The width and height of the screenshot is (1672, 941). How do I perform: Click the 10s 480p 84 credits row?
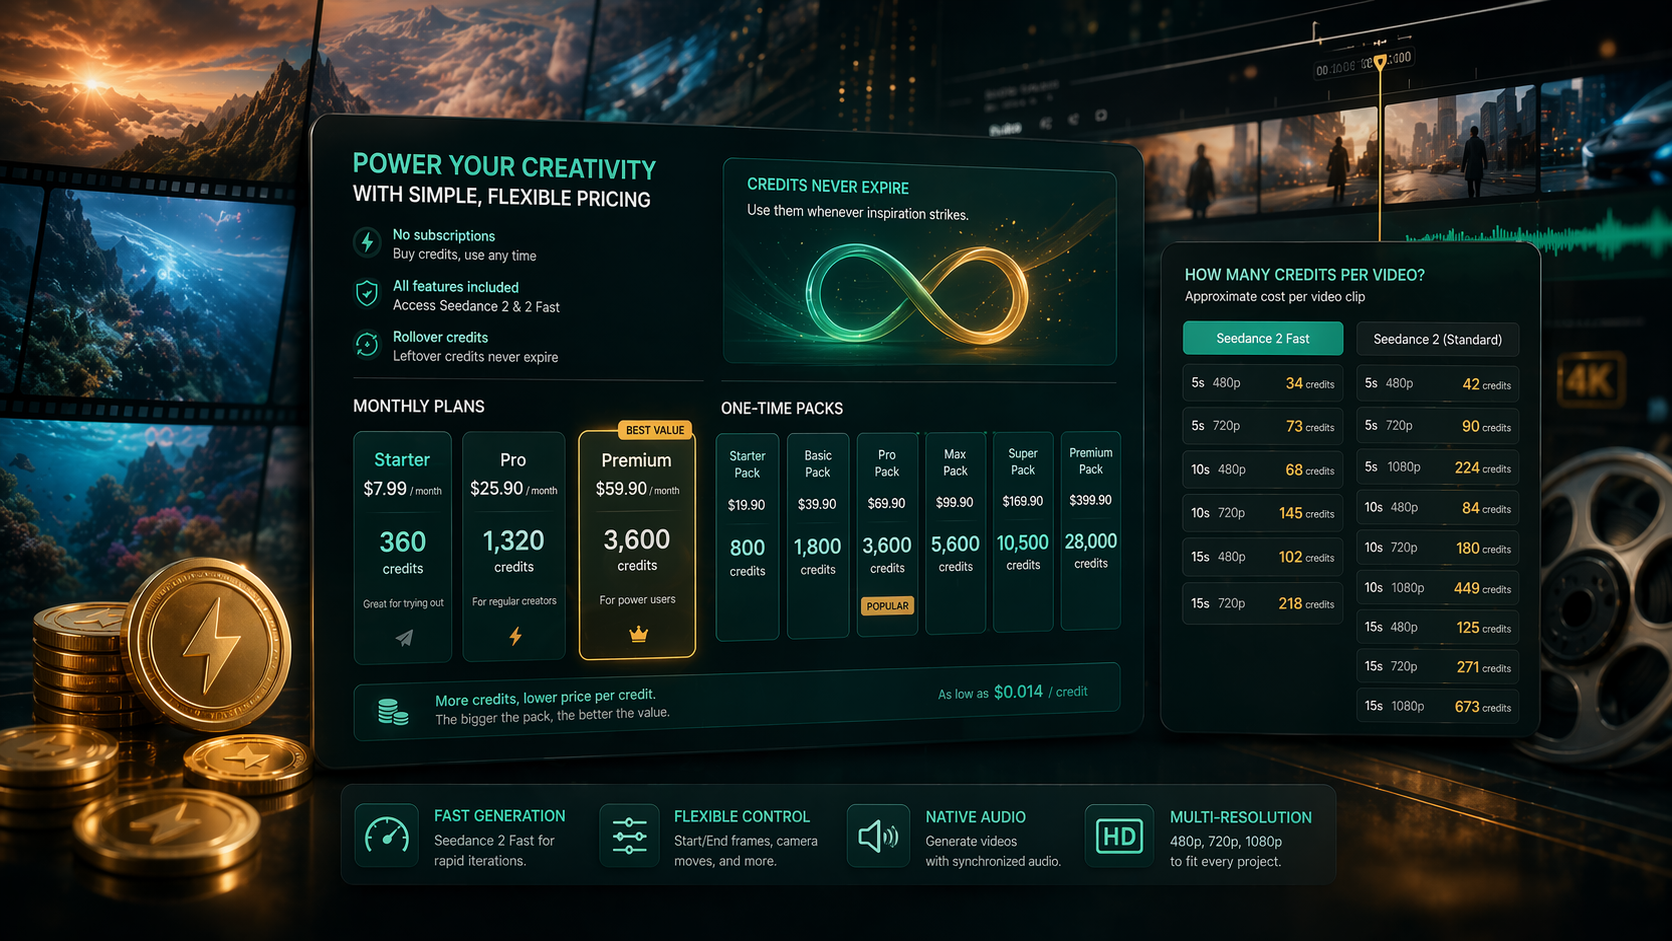pos(1437,508)
